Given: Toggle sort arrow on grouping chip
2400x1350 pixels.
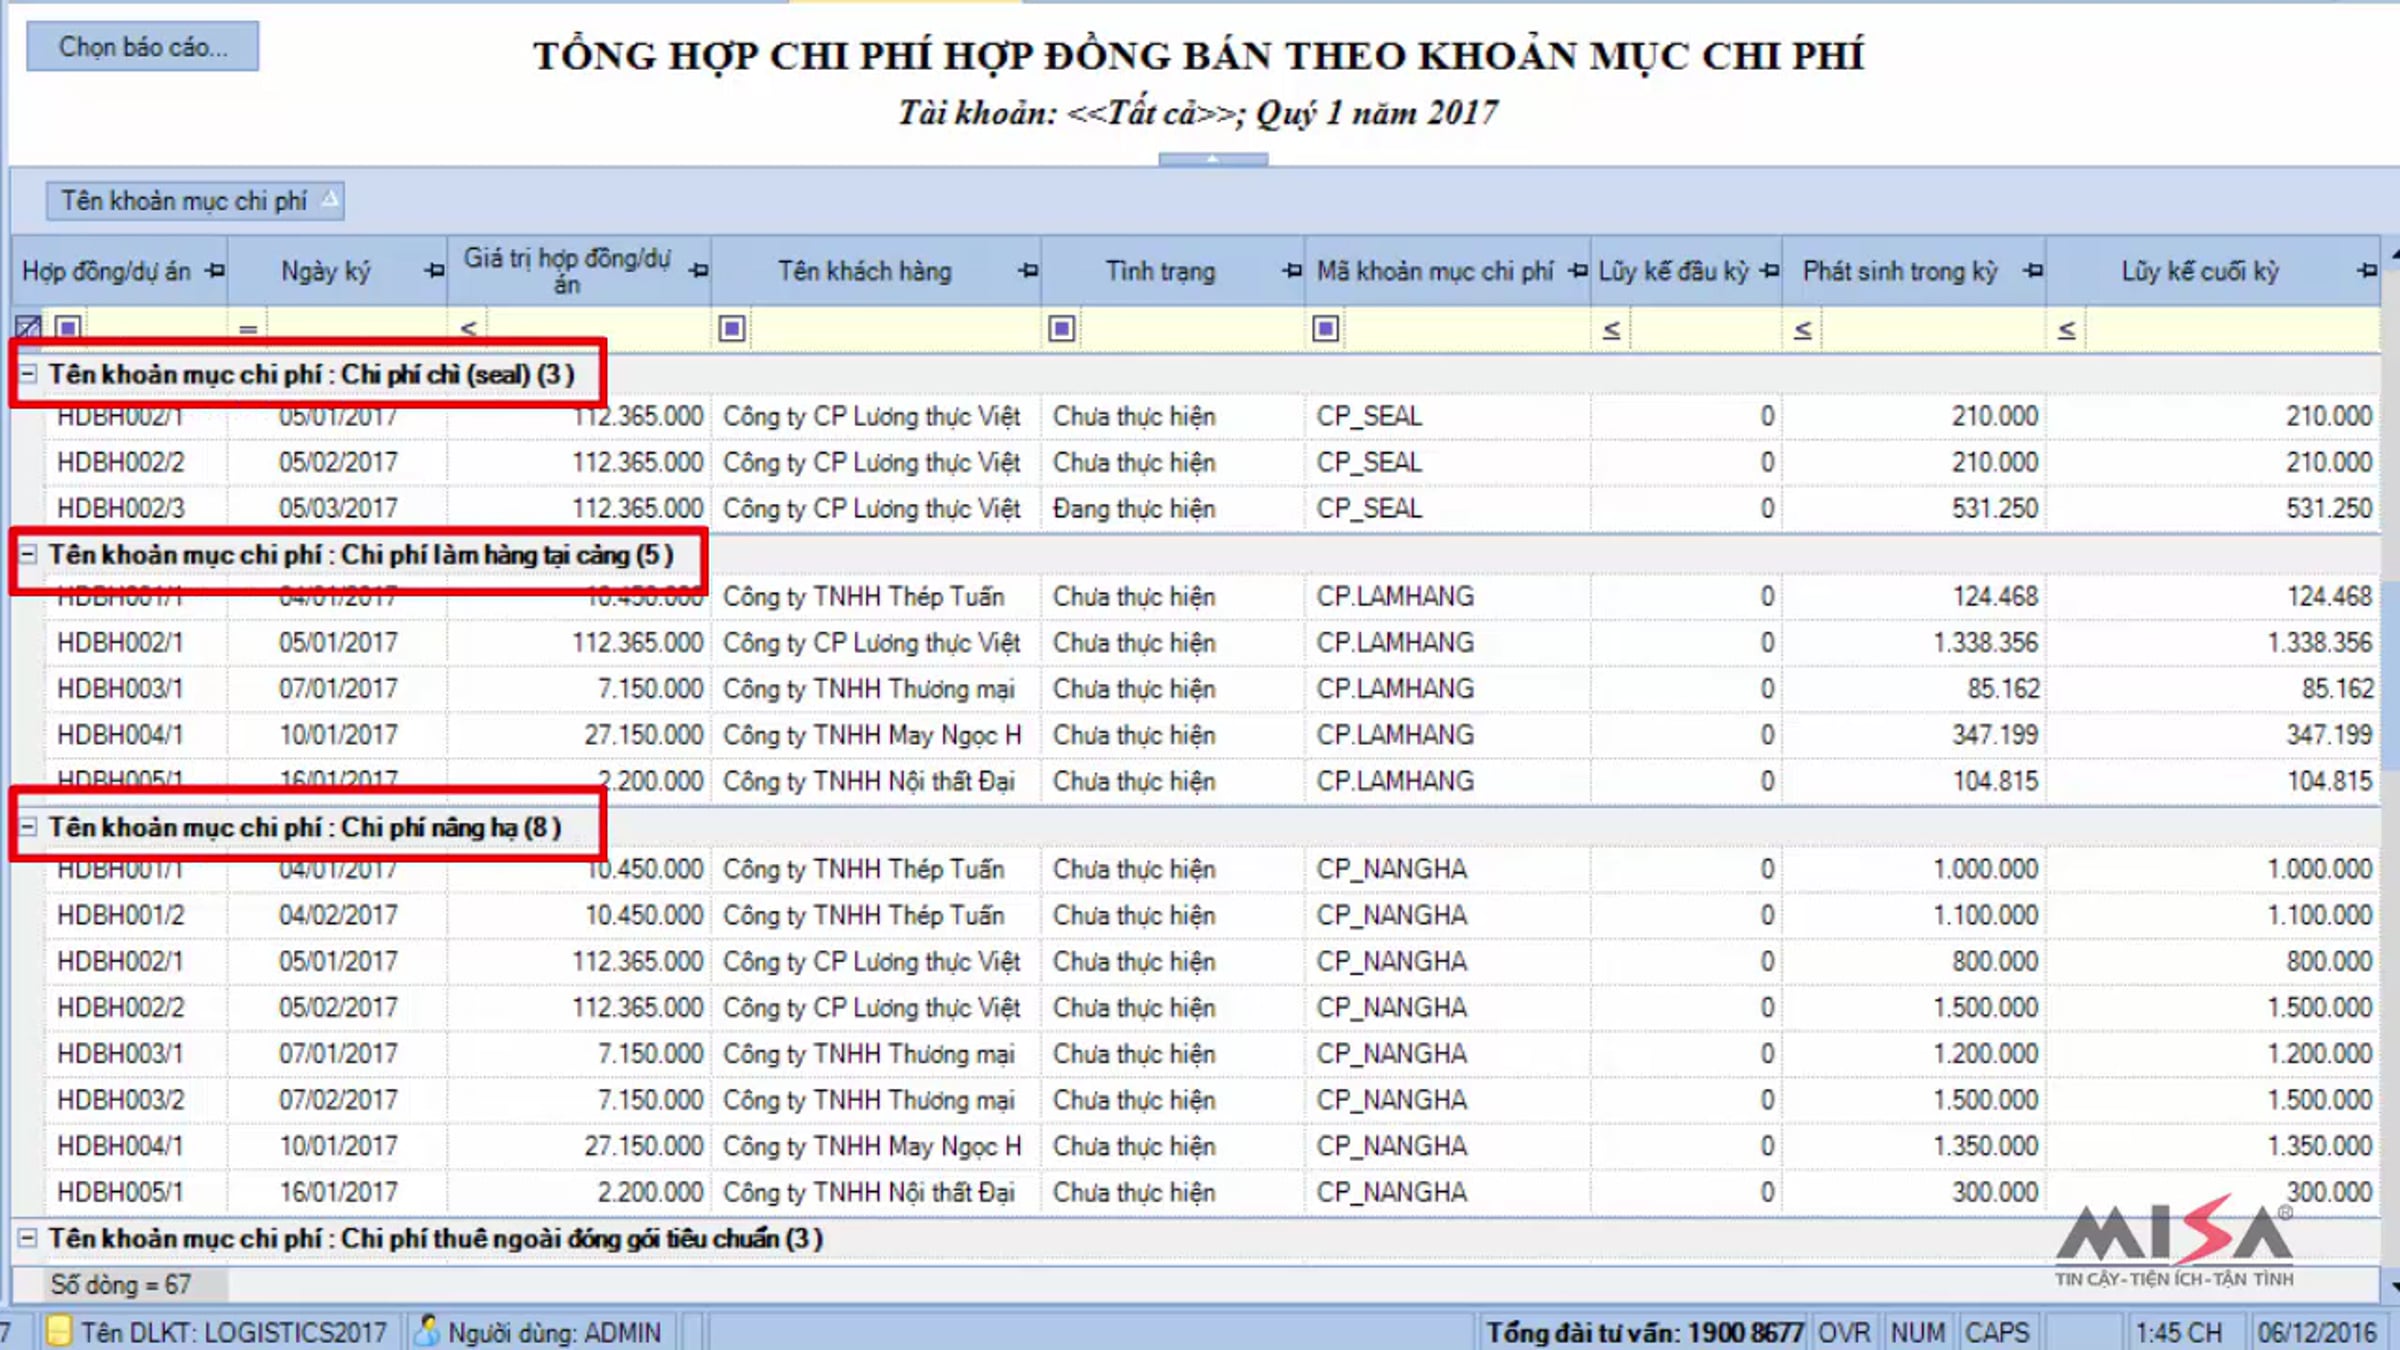Looking at the screenshot, I should point(330,199).
